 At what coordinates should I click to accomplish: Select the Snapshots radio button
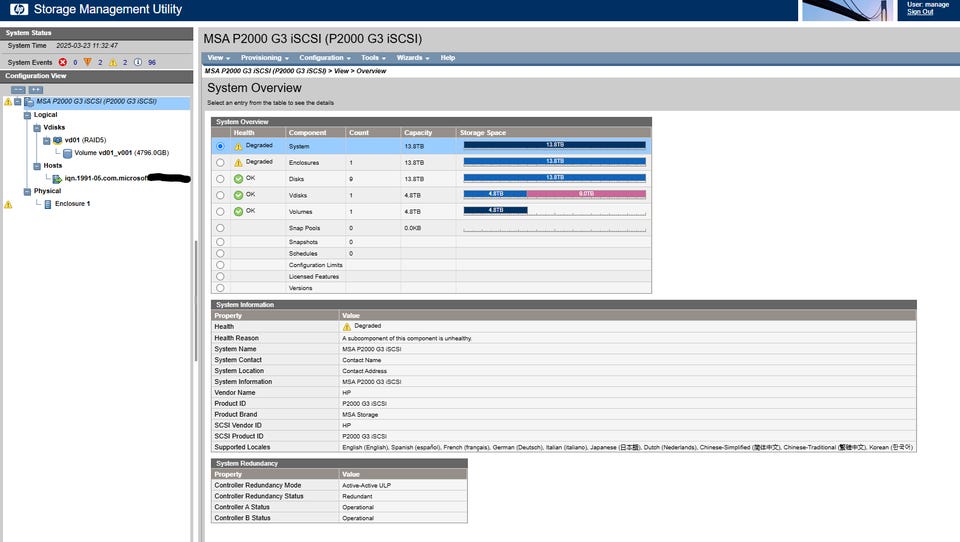click(220, 242)
